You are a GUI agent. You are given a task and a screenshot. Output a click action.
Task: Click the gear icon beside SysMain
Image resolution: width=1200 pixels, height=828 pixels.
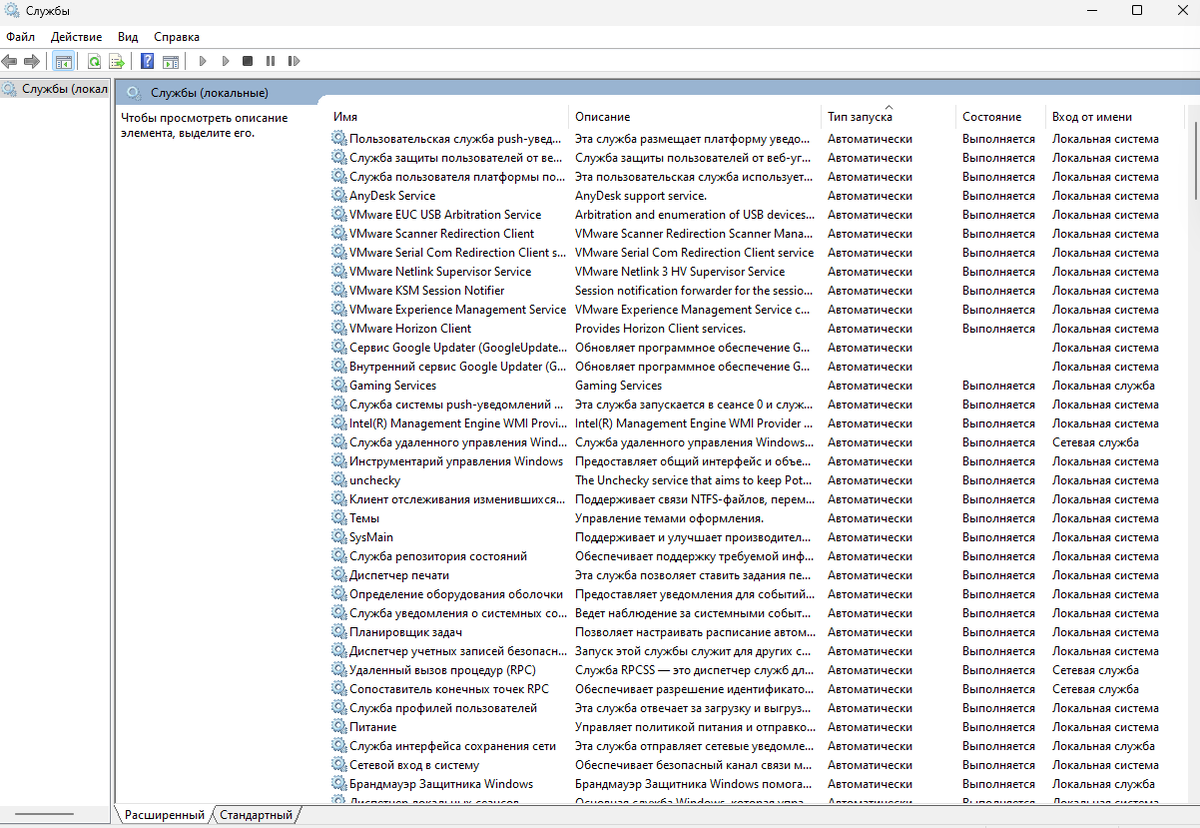coord(339,538)
